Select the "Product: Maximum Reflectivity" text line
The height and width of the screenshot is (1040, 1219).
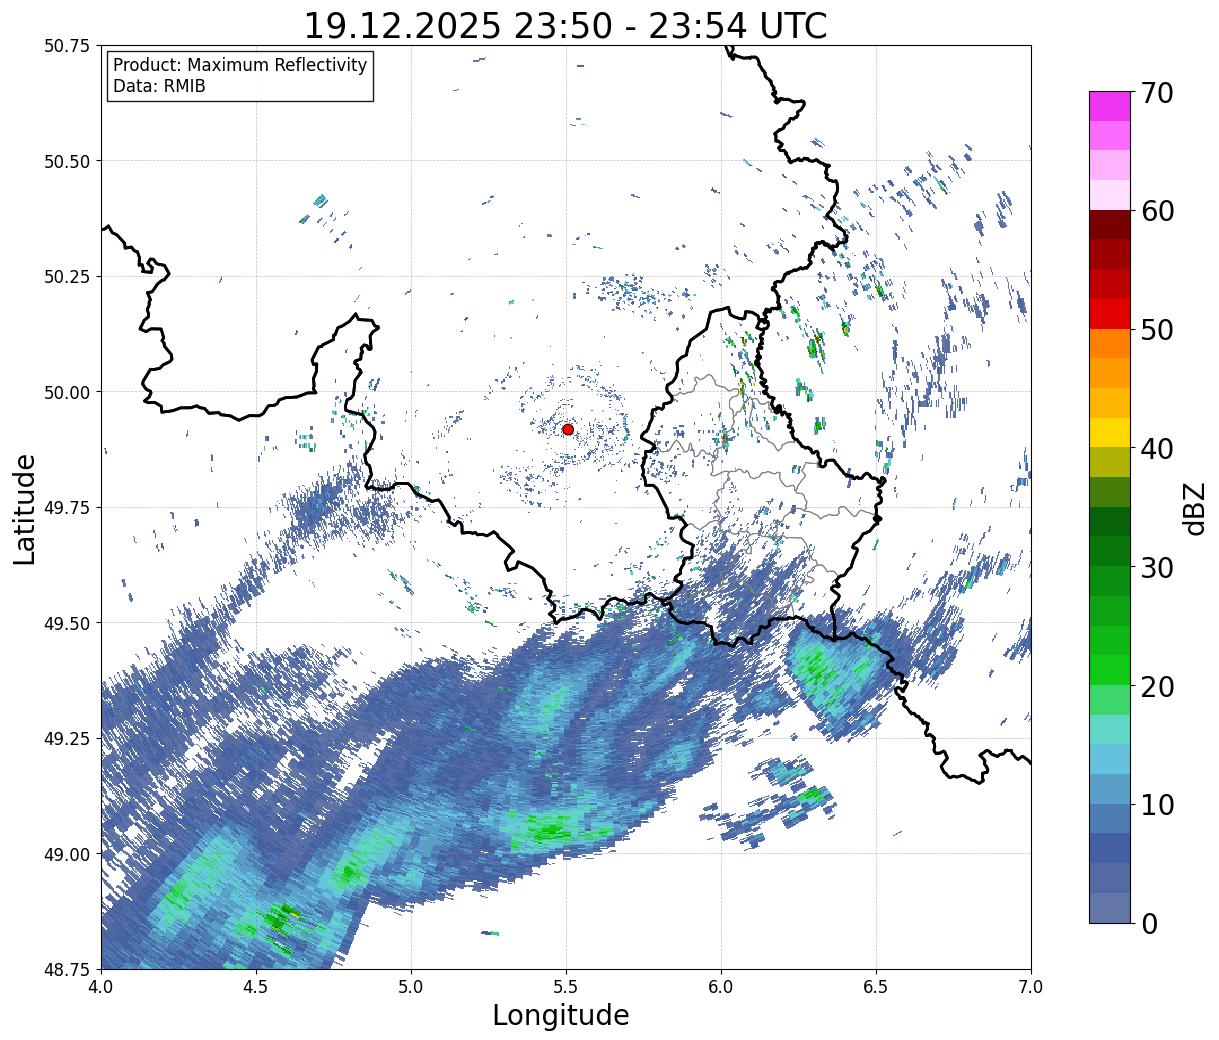pyautogui.click(x=240, y=65)
